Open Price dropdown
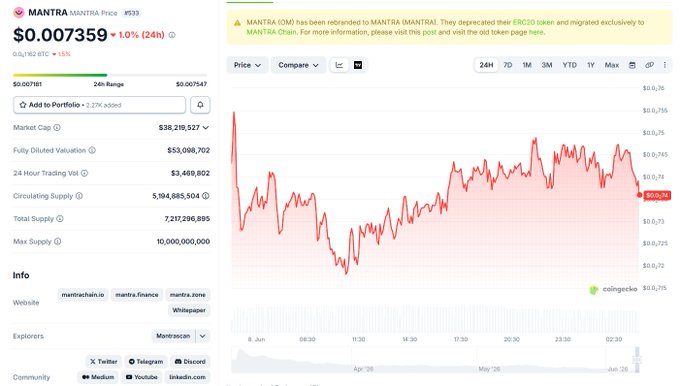Image resolution: width=680 pixels, height=386 pixels. (x=247, y=65)
